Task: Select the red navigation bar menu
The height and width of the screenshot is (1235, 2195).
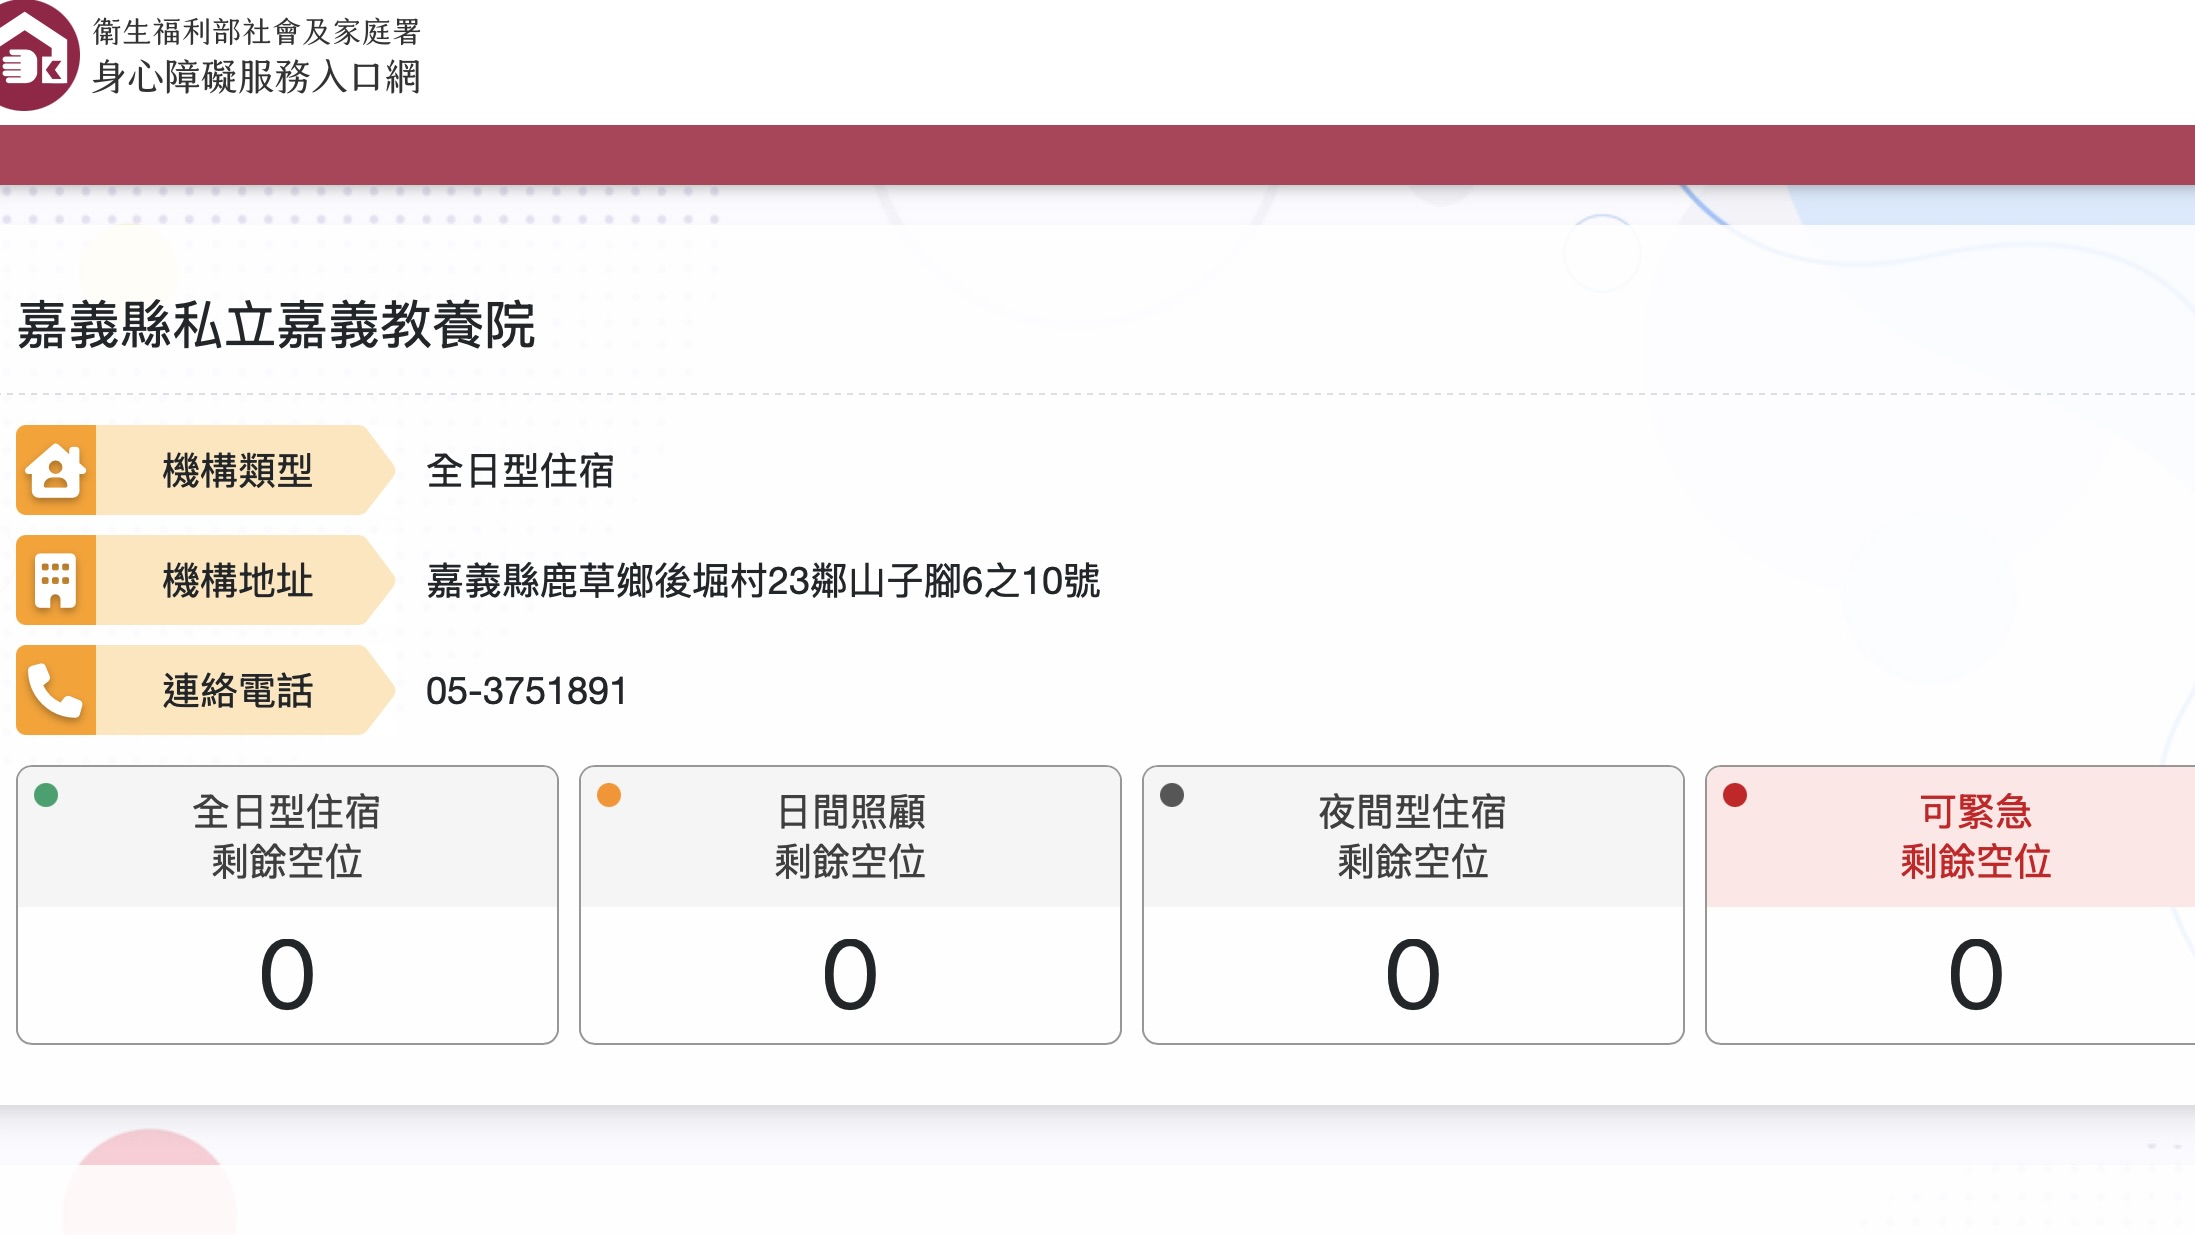Action: point(1097,155)
